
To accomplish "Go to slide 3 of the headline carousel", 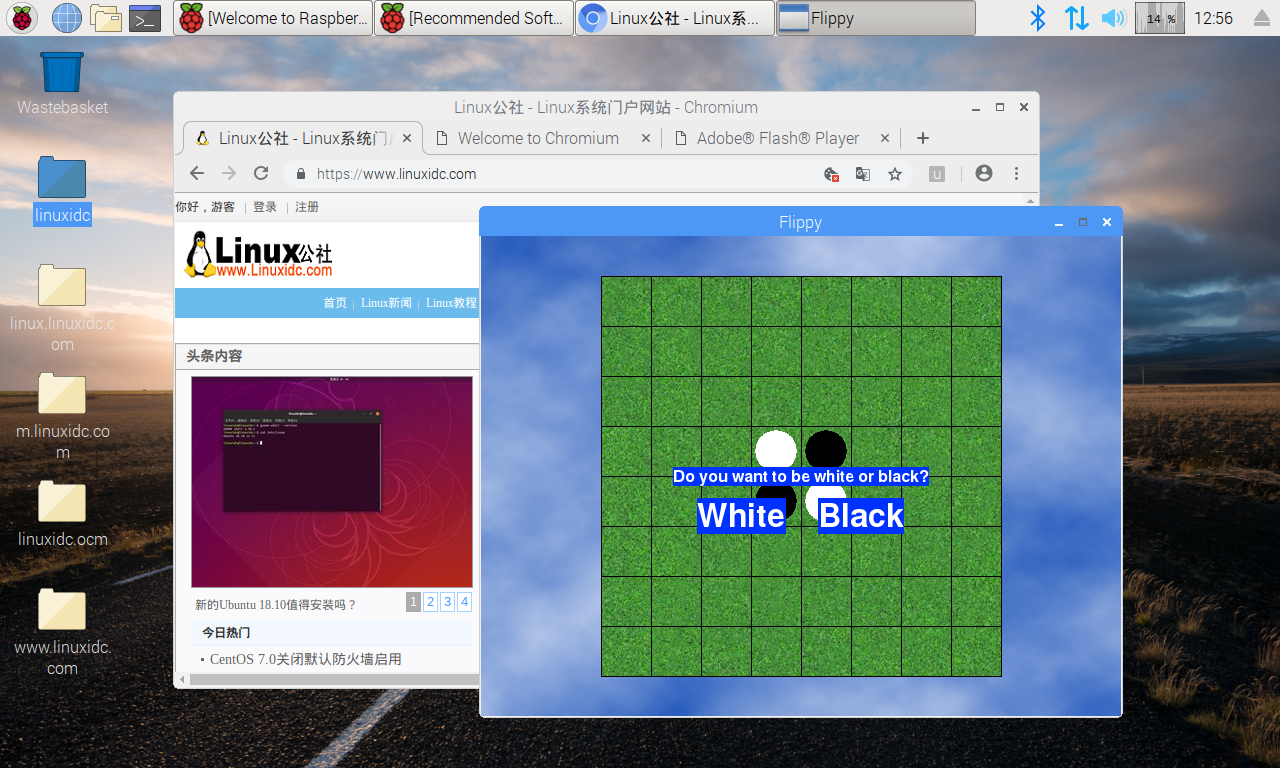I will (x=448, y=602).
